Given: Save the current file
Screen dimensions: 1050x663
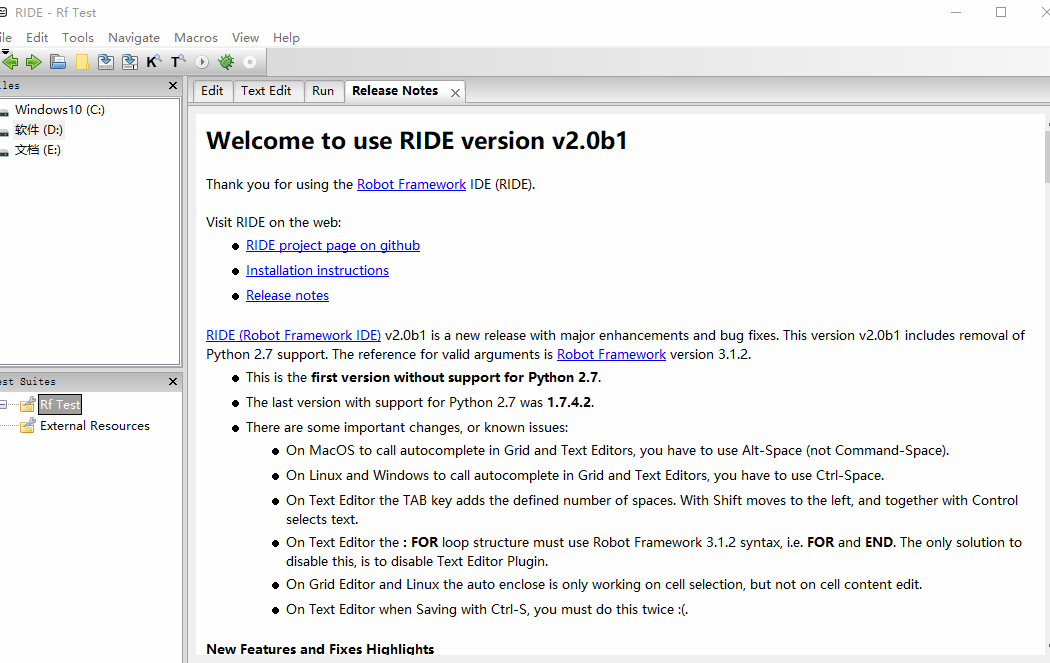Looking at the screenshot, I should click(106, 62).
